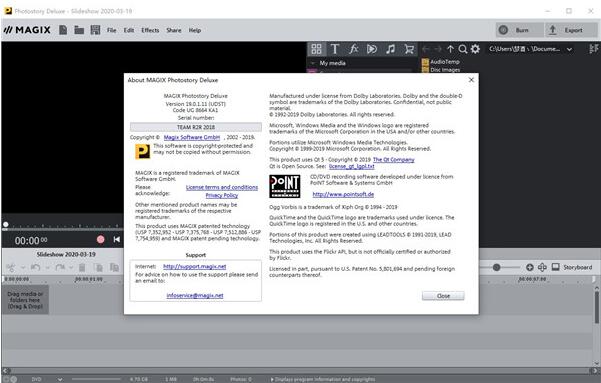Open the fx effects tab
Viewport: 601px width, 383px height.
click(353, 49)
